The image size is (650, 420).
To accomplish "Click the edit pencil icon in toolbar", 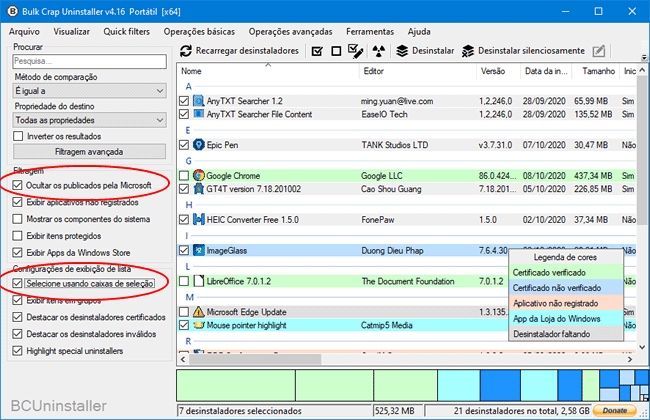I will click(x=598, y=51).
